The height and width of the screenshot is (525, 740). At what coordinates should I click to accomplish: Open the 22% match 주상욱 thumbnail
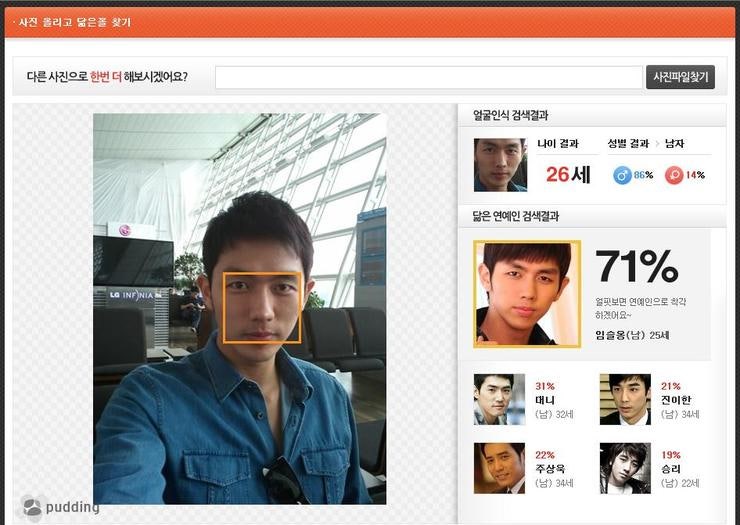coord(499,468)
